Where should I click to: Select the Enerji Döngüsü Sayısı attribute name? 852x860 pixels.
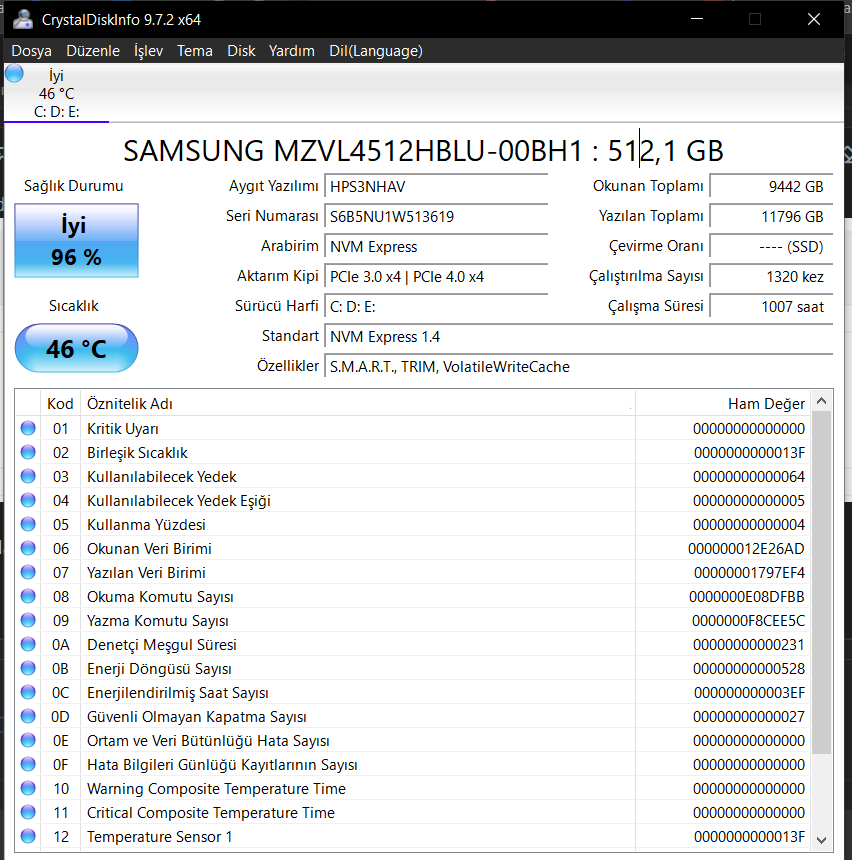pyautogui.click(x=159, y=669)
